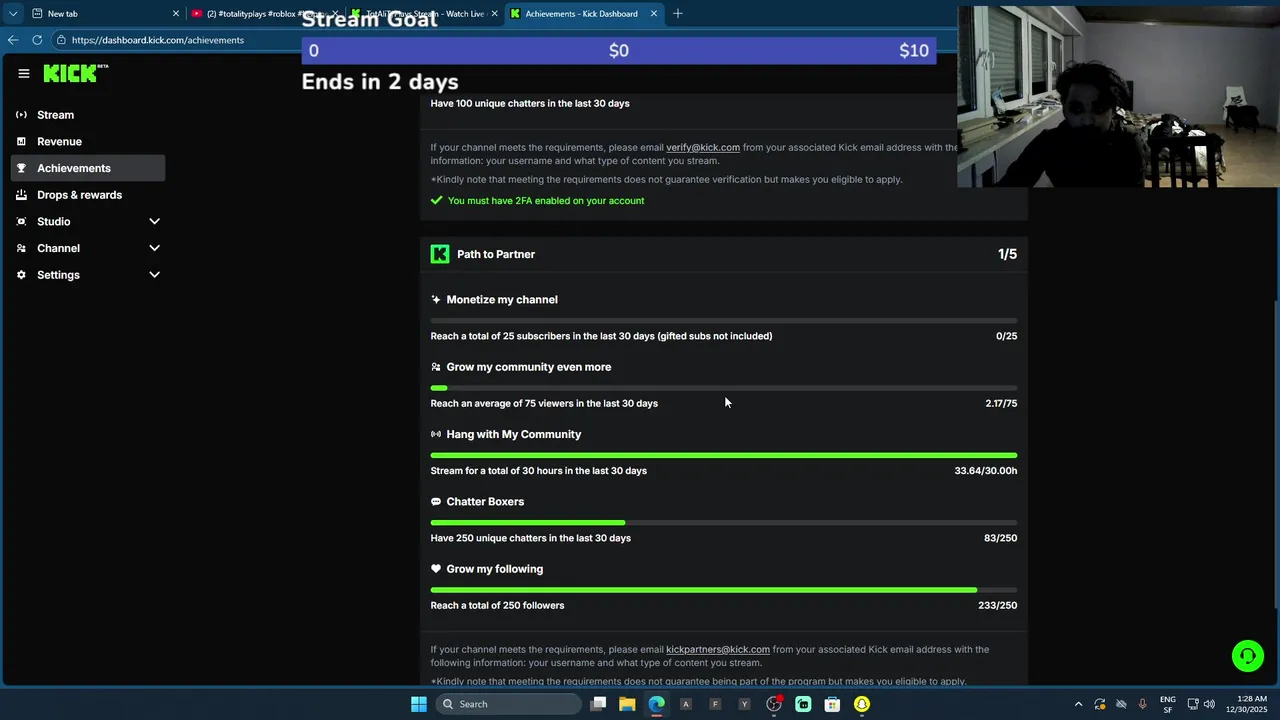Open the Microsoft Store taskbar icon

[832, 704]
